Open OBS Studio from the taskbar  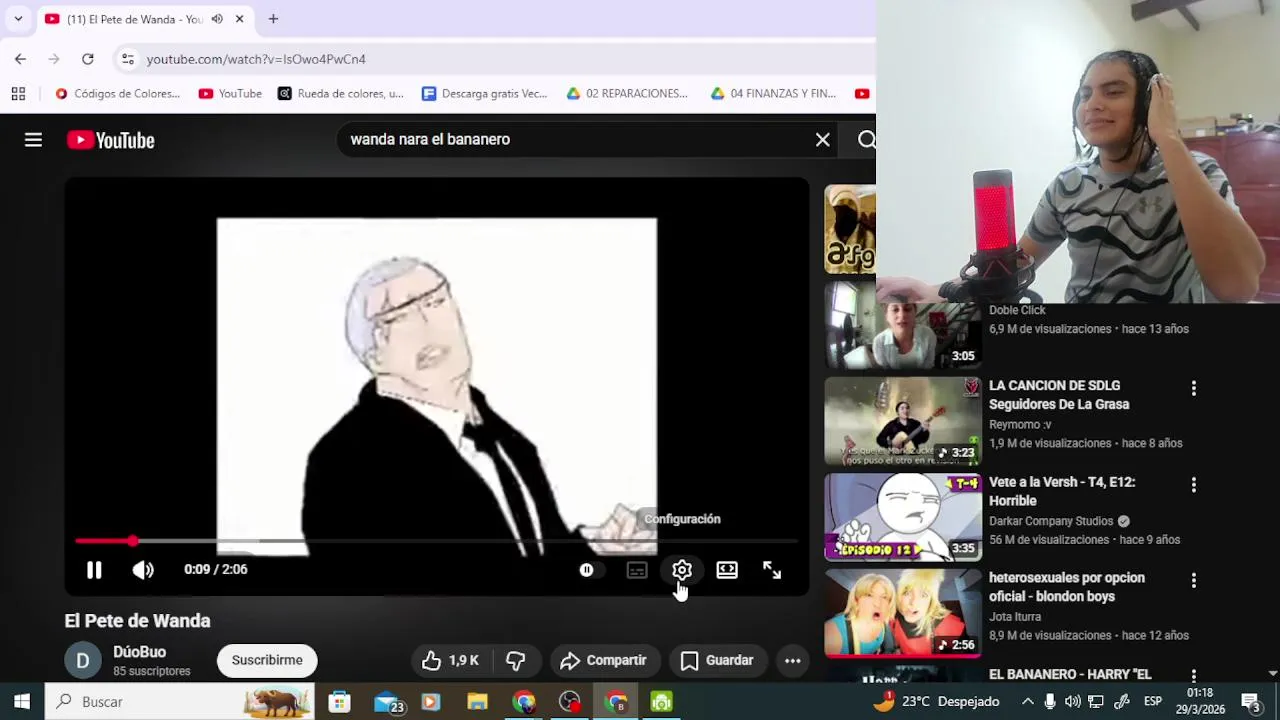[x=570, y=702]
